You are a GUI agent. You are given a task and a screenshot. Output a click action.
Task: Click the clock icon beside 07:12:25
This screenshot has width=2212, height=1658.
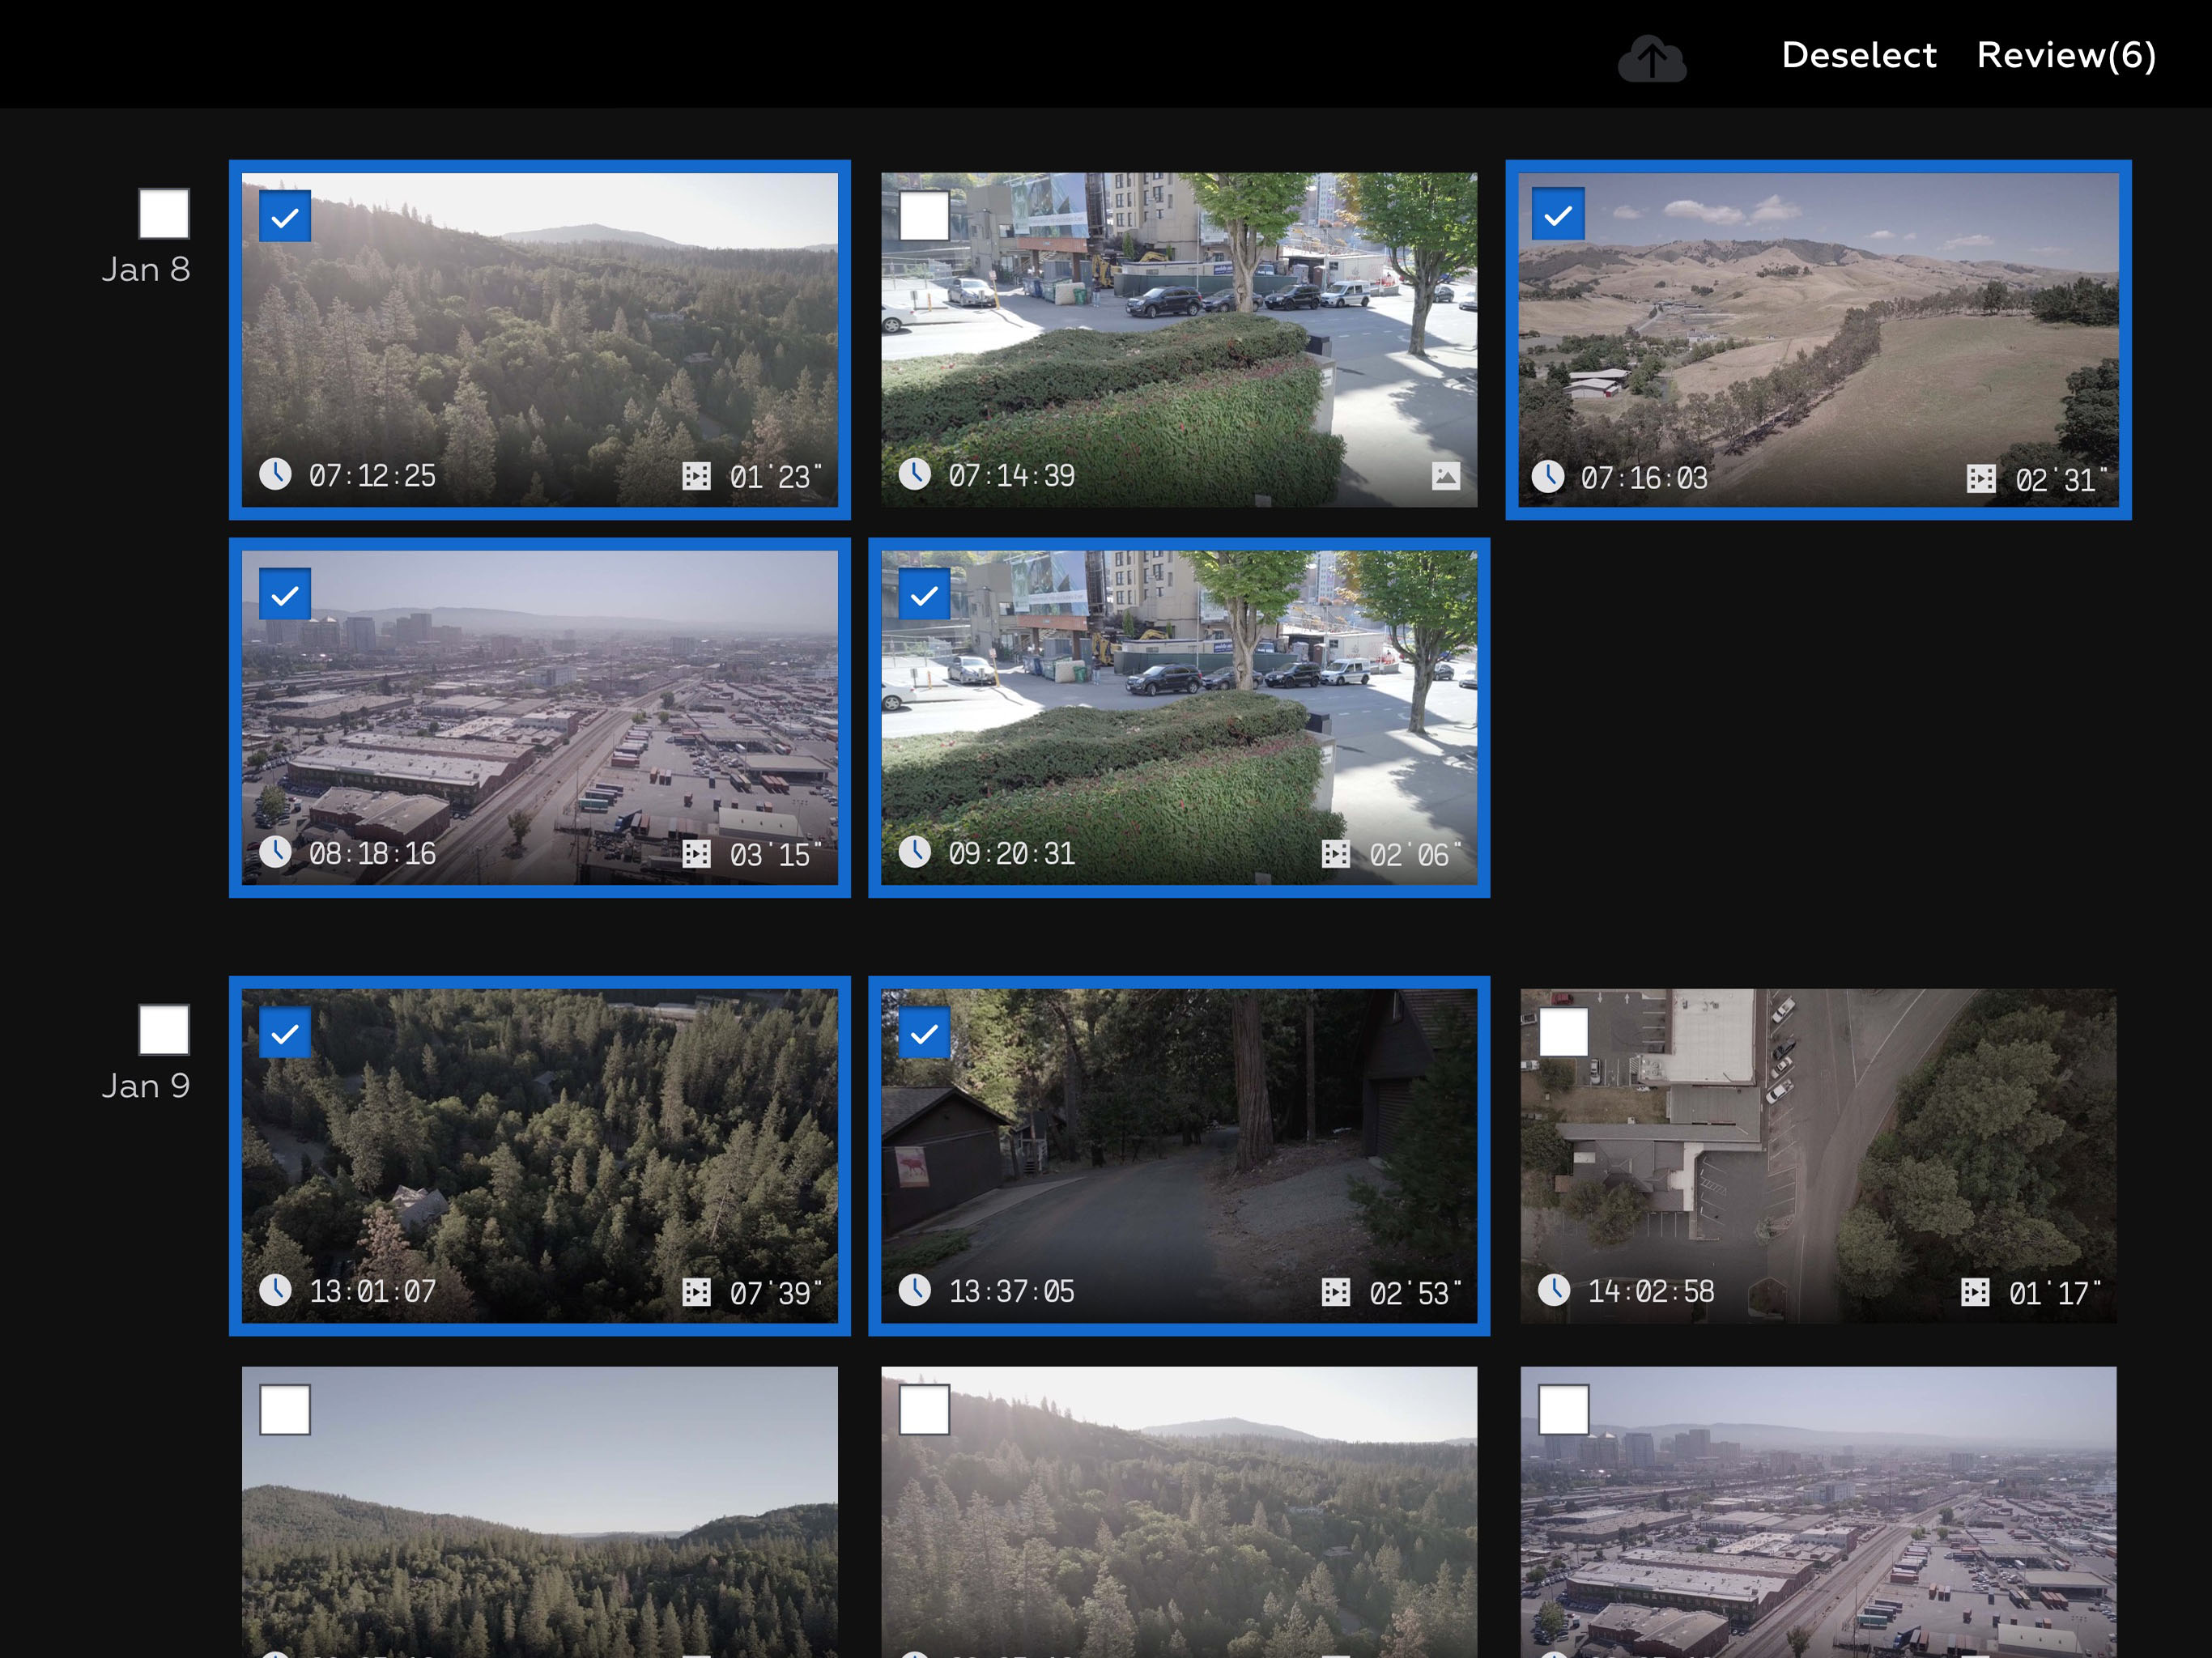275,474
